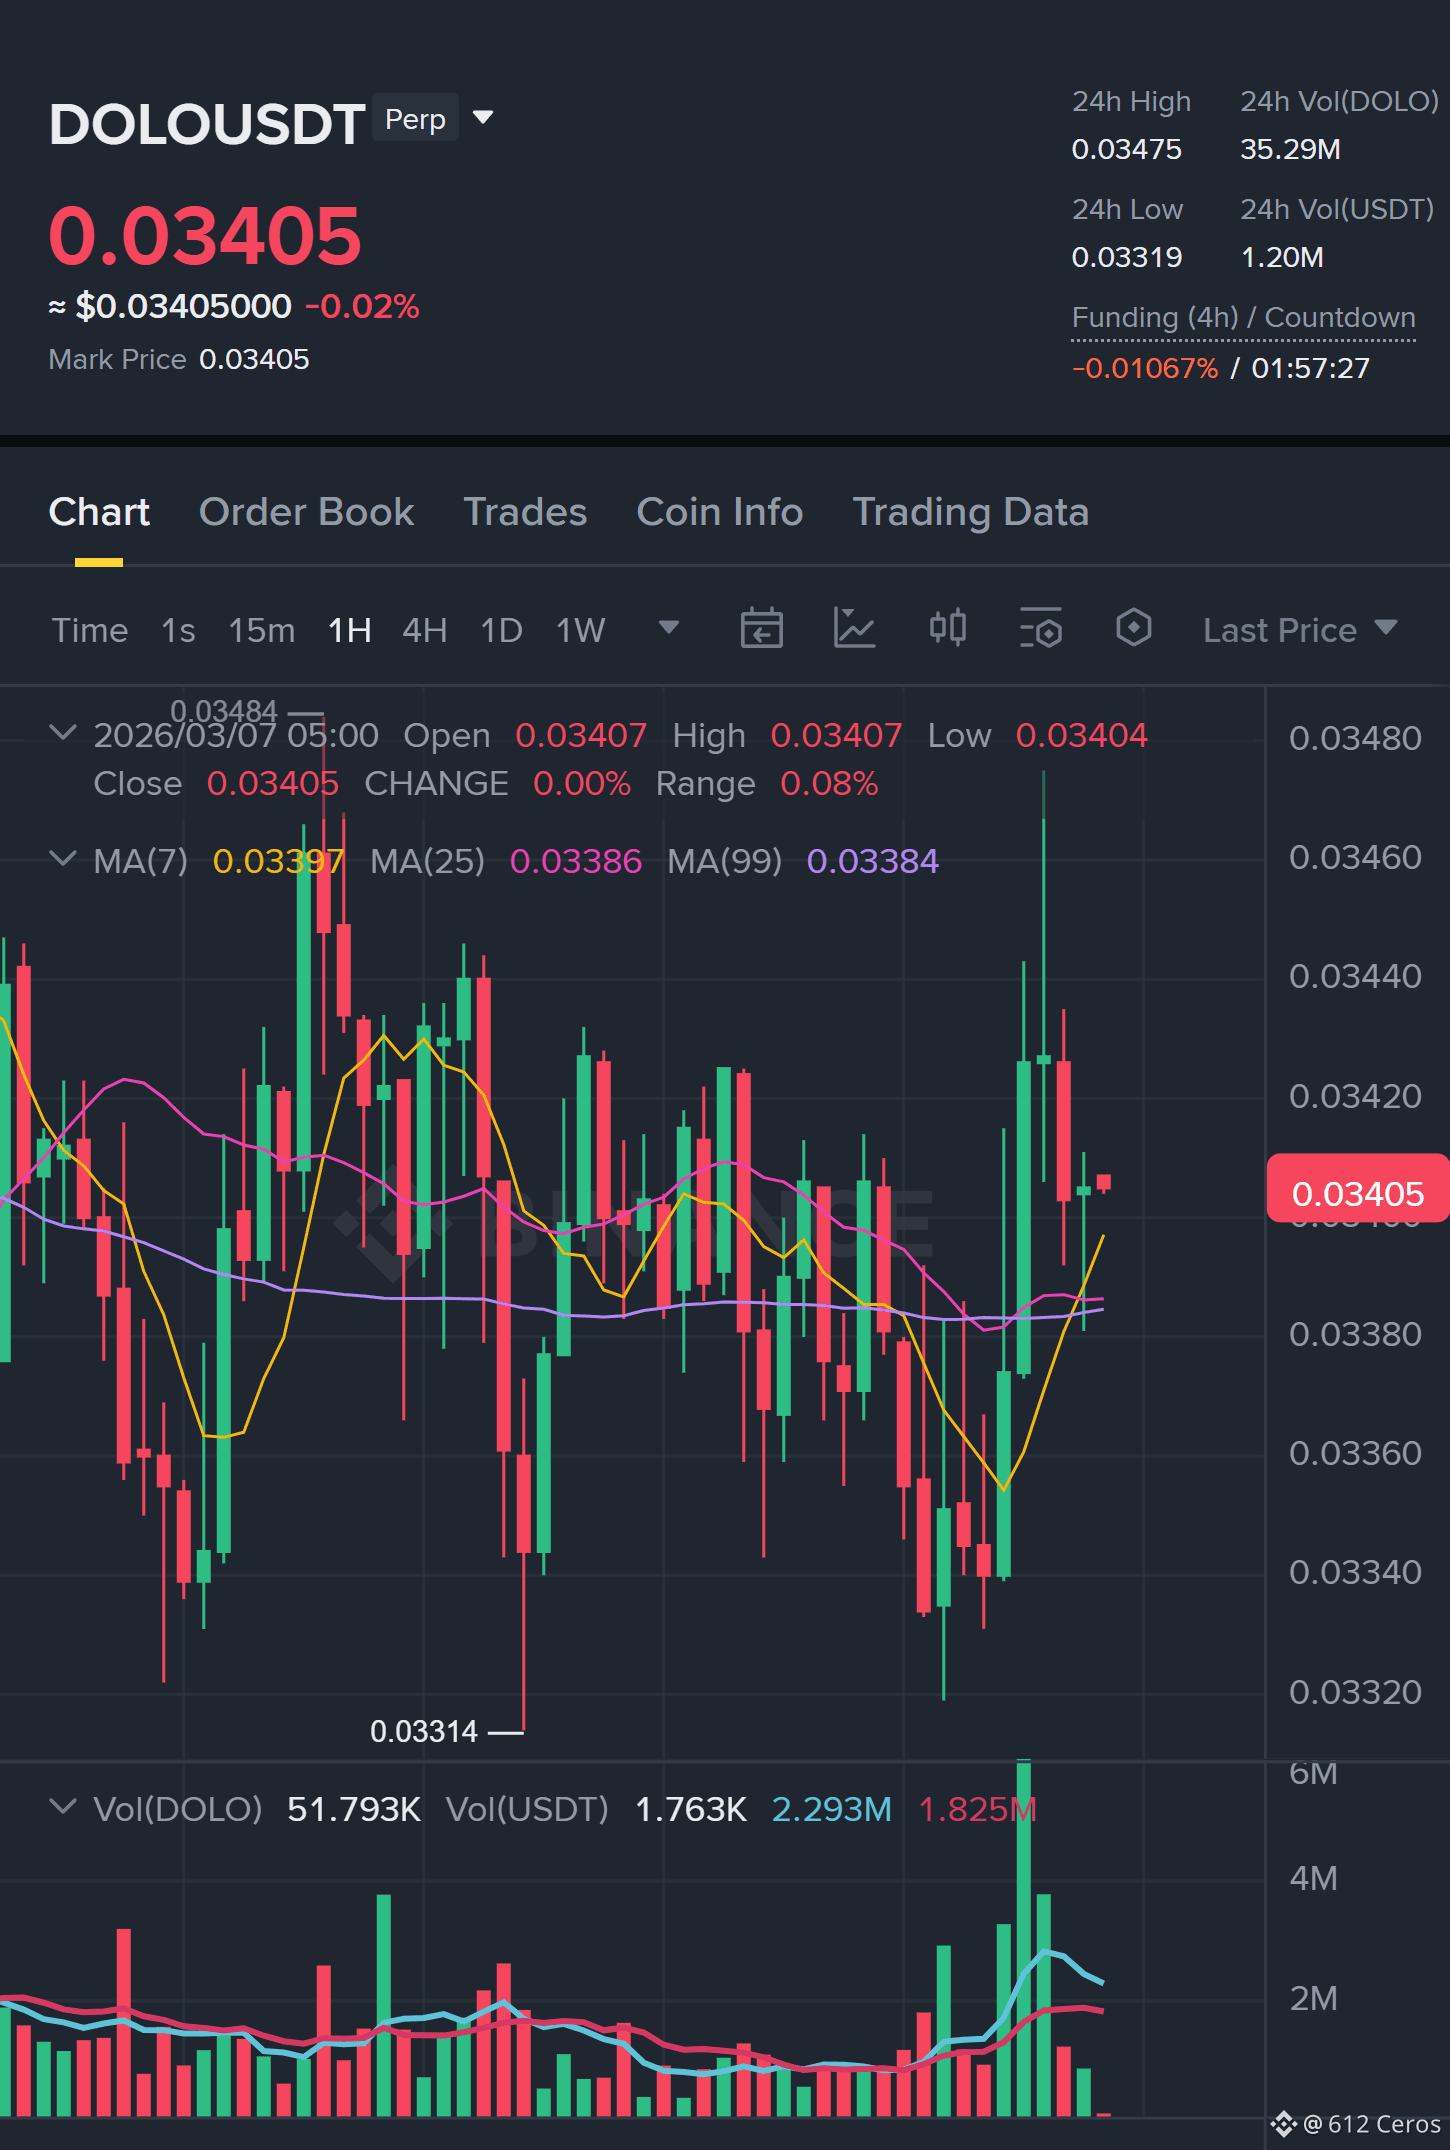Collapse the Vol(DOLO) indicator legend
Screen dimensions: 1450x2150
point(63,1807)
